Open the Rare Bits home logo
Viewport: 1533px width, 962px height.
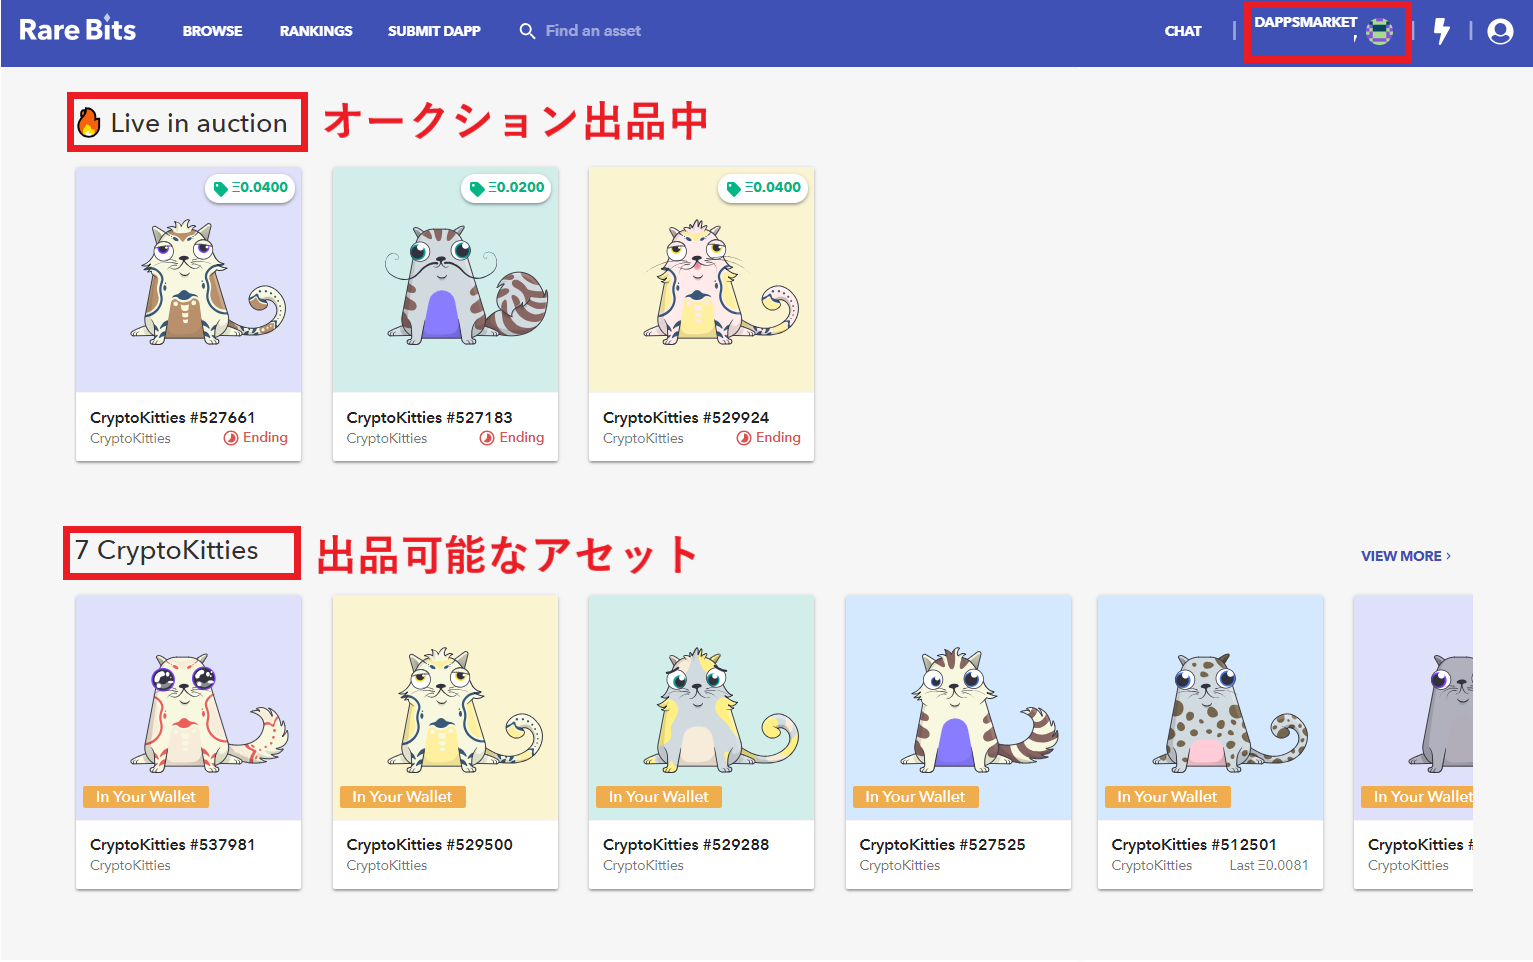[77, 30]
